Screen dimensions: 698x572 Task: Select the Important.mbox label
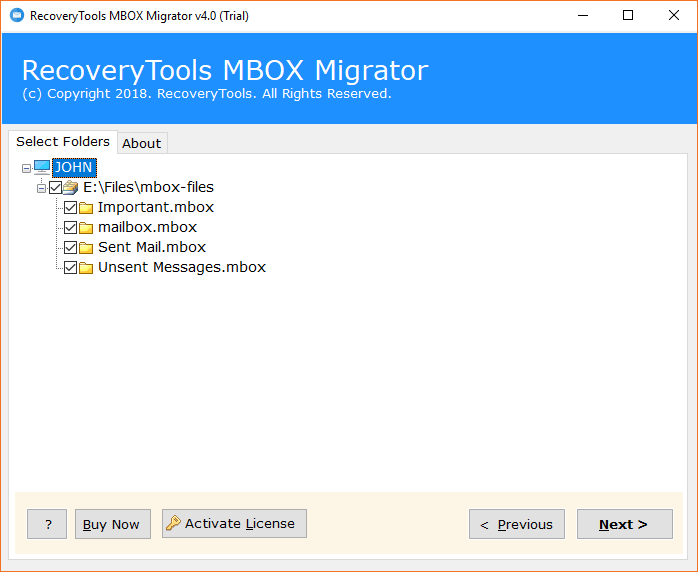coord(156,207)
